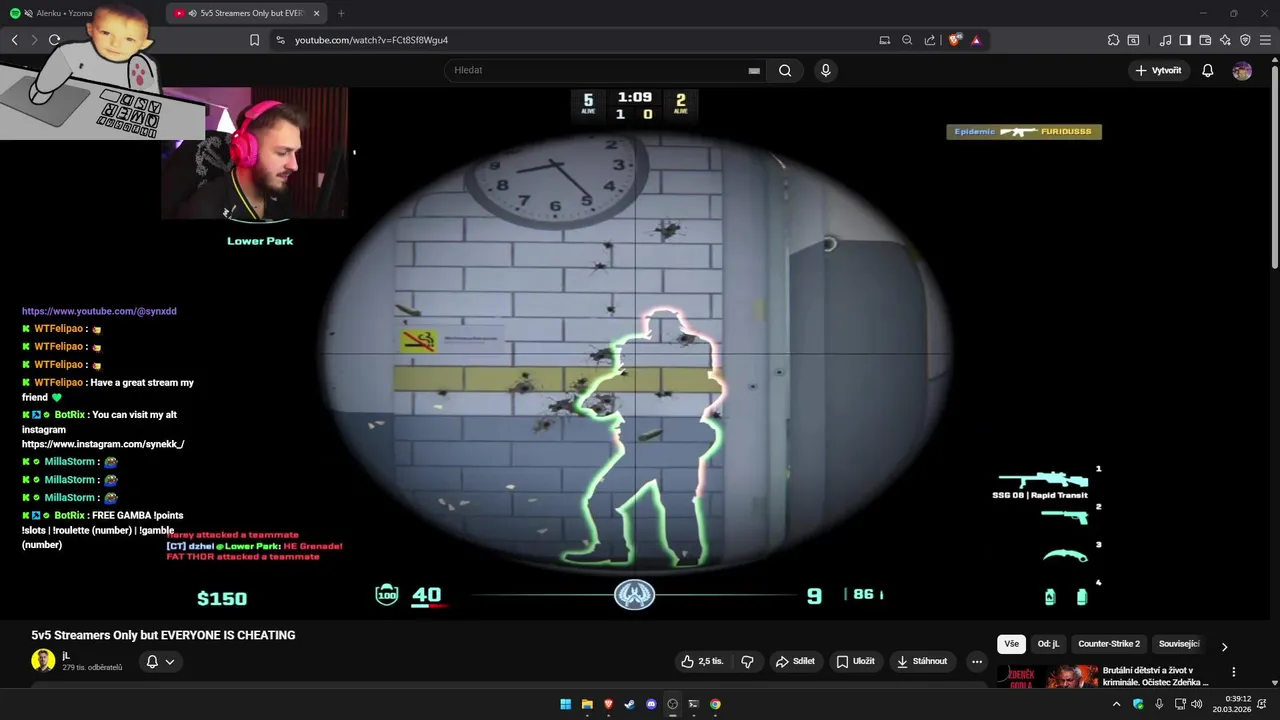Viewport: 1280px width, 720px height.
Task: Open Steam from the taskbar
Action: tap(629, 704)
